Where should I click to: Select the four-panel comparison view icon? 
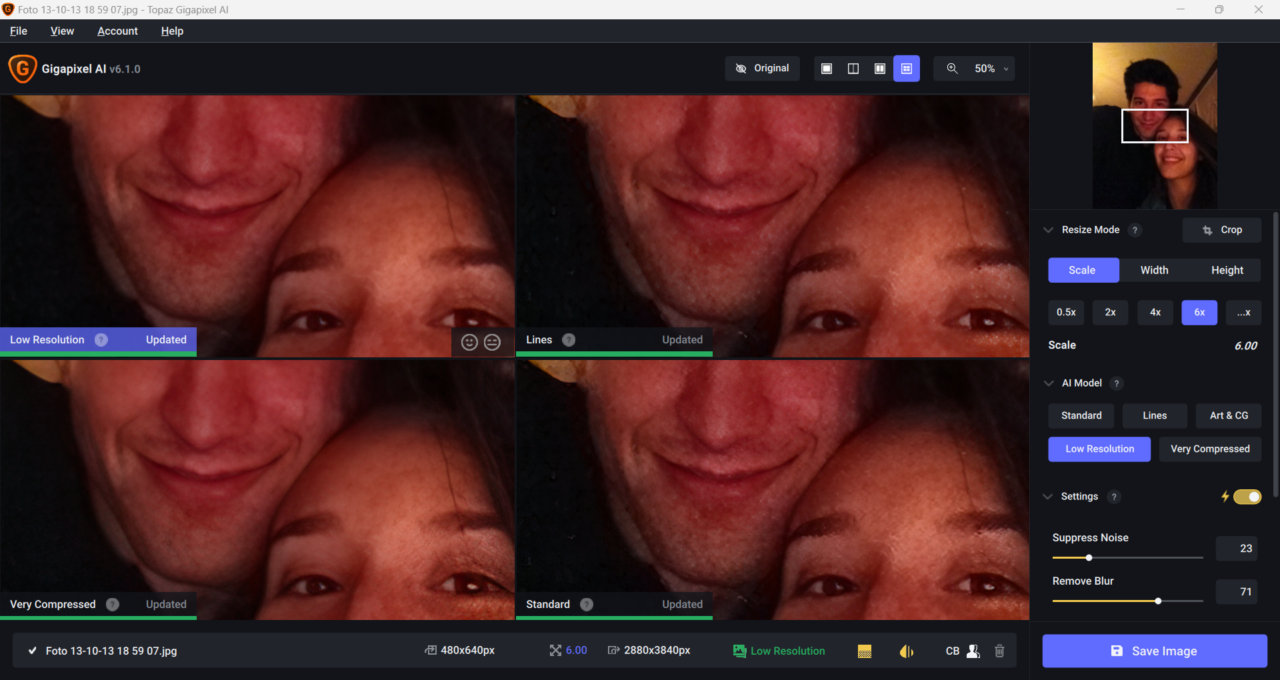click(x=907, y=69)
